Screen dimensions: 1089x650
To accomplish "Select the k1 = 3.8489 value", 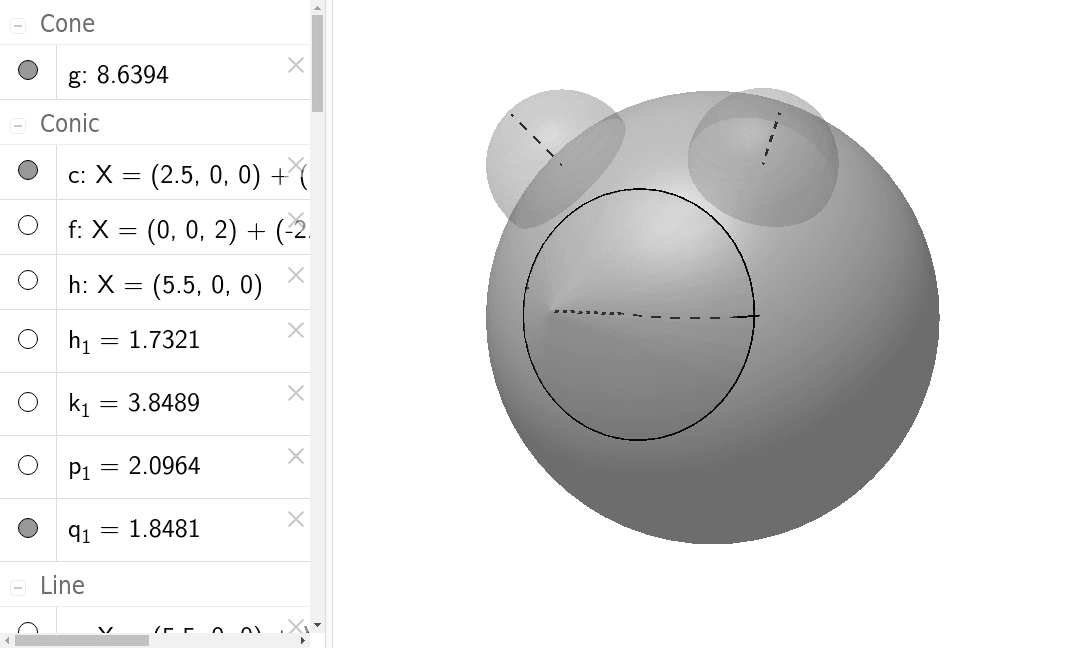I will (x=134, y=403).
